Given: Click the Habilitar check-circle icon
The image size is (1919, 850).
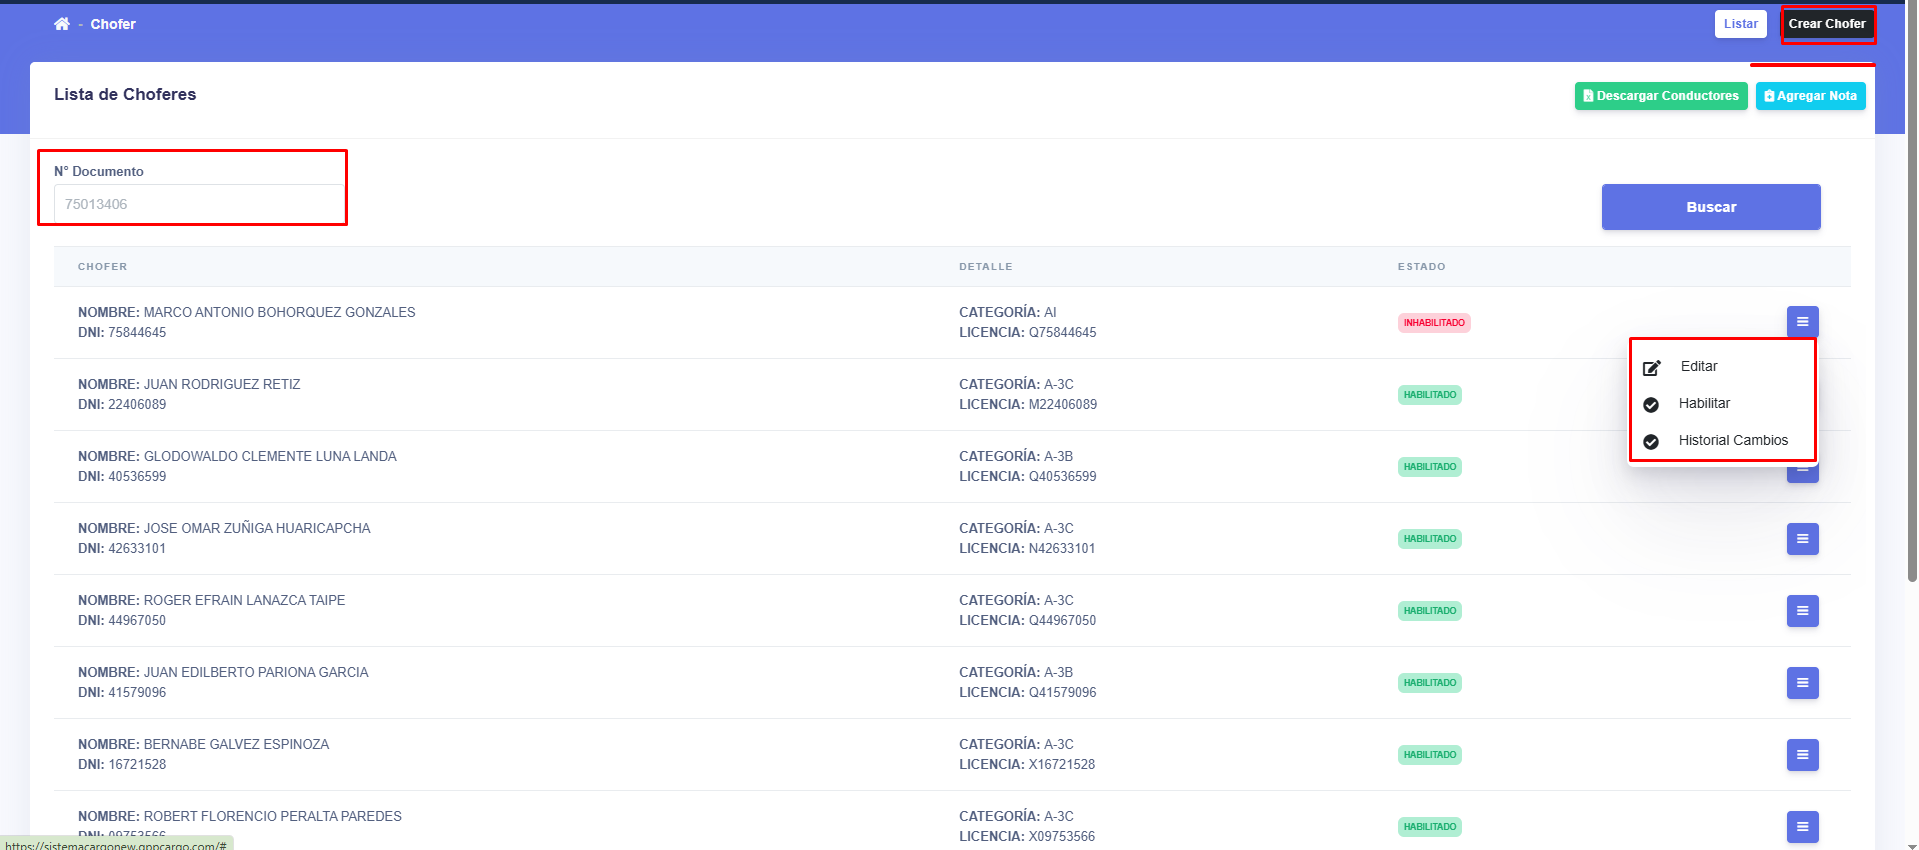Looking at the screenshot, I should (x=1651, y=405).
